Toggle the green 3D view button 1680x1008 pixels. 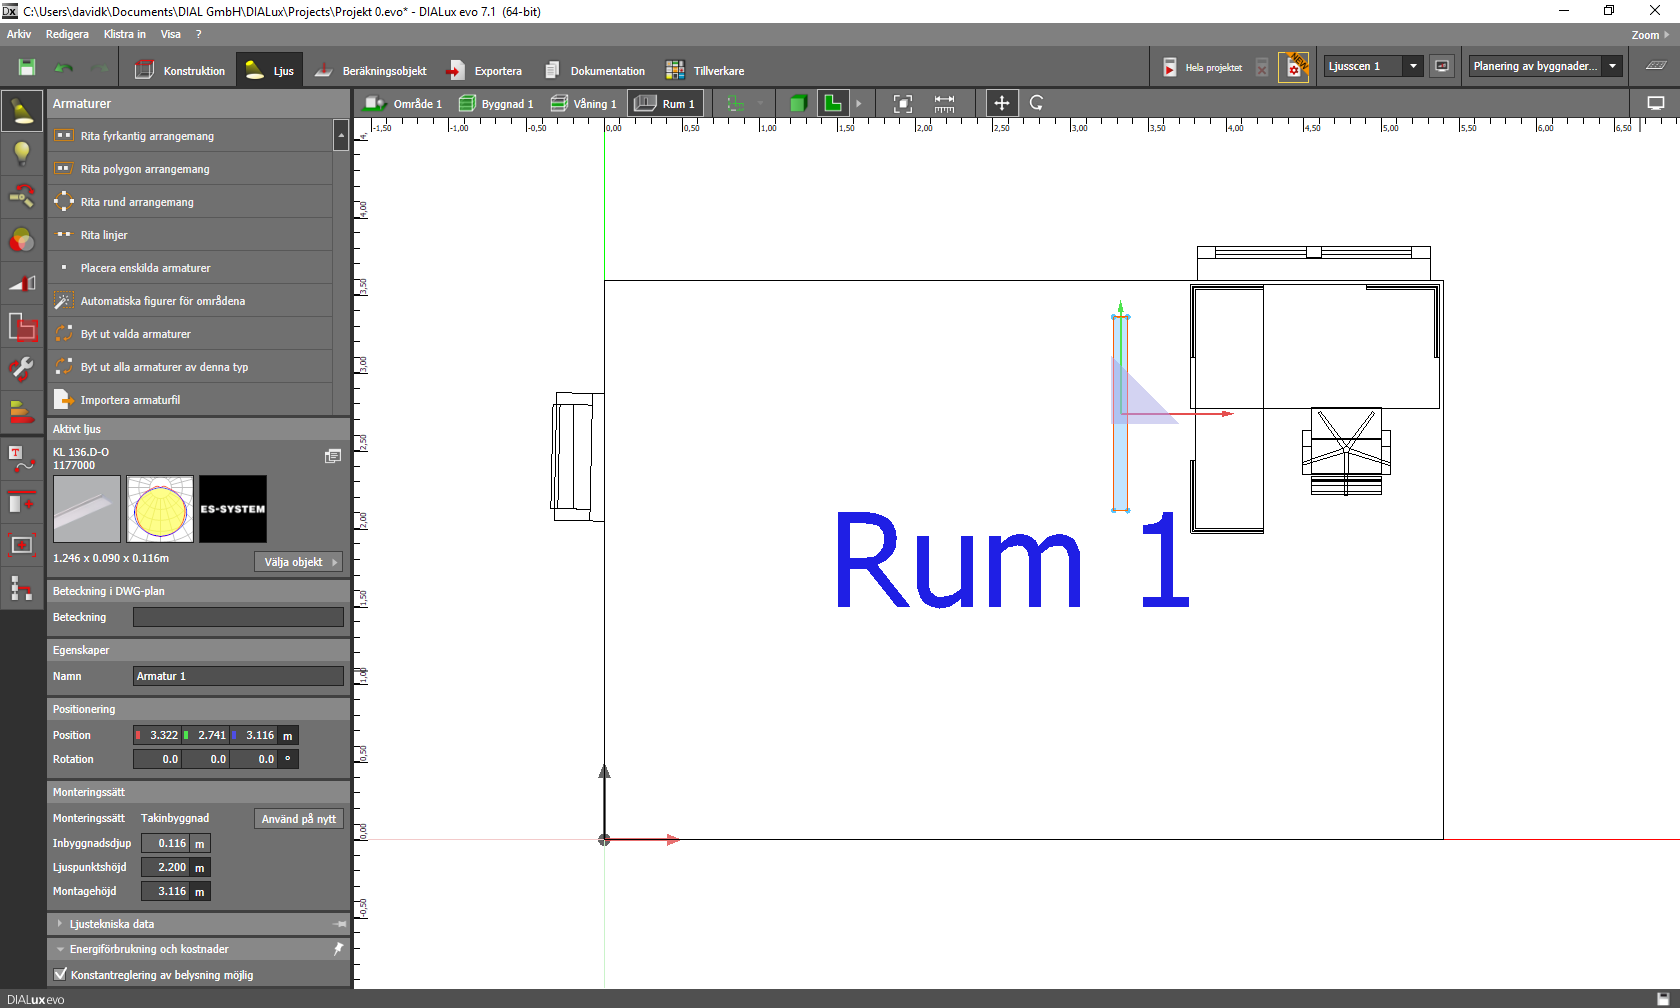click(x=797, y=104)
